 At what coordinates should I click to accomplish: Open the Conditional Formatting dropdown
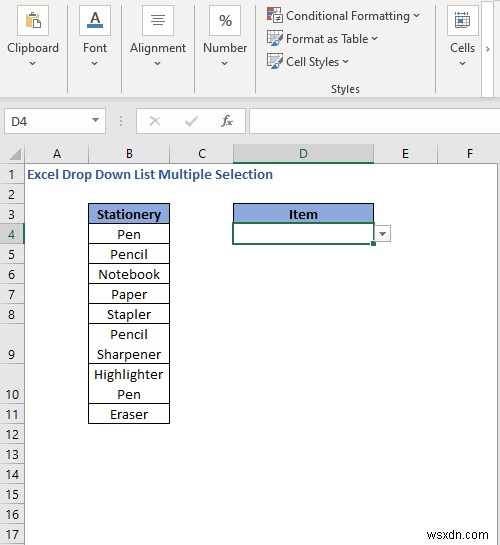point(416,16)
